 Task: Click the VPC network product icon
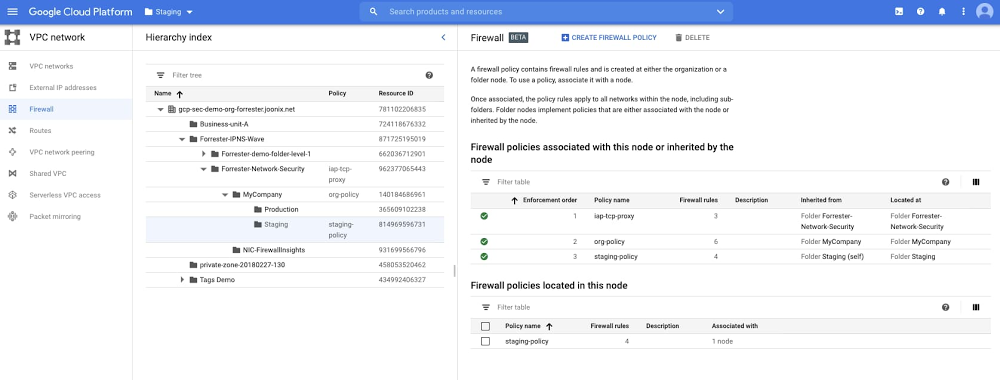pyautogui.click(x=12, y=37)
